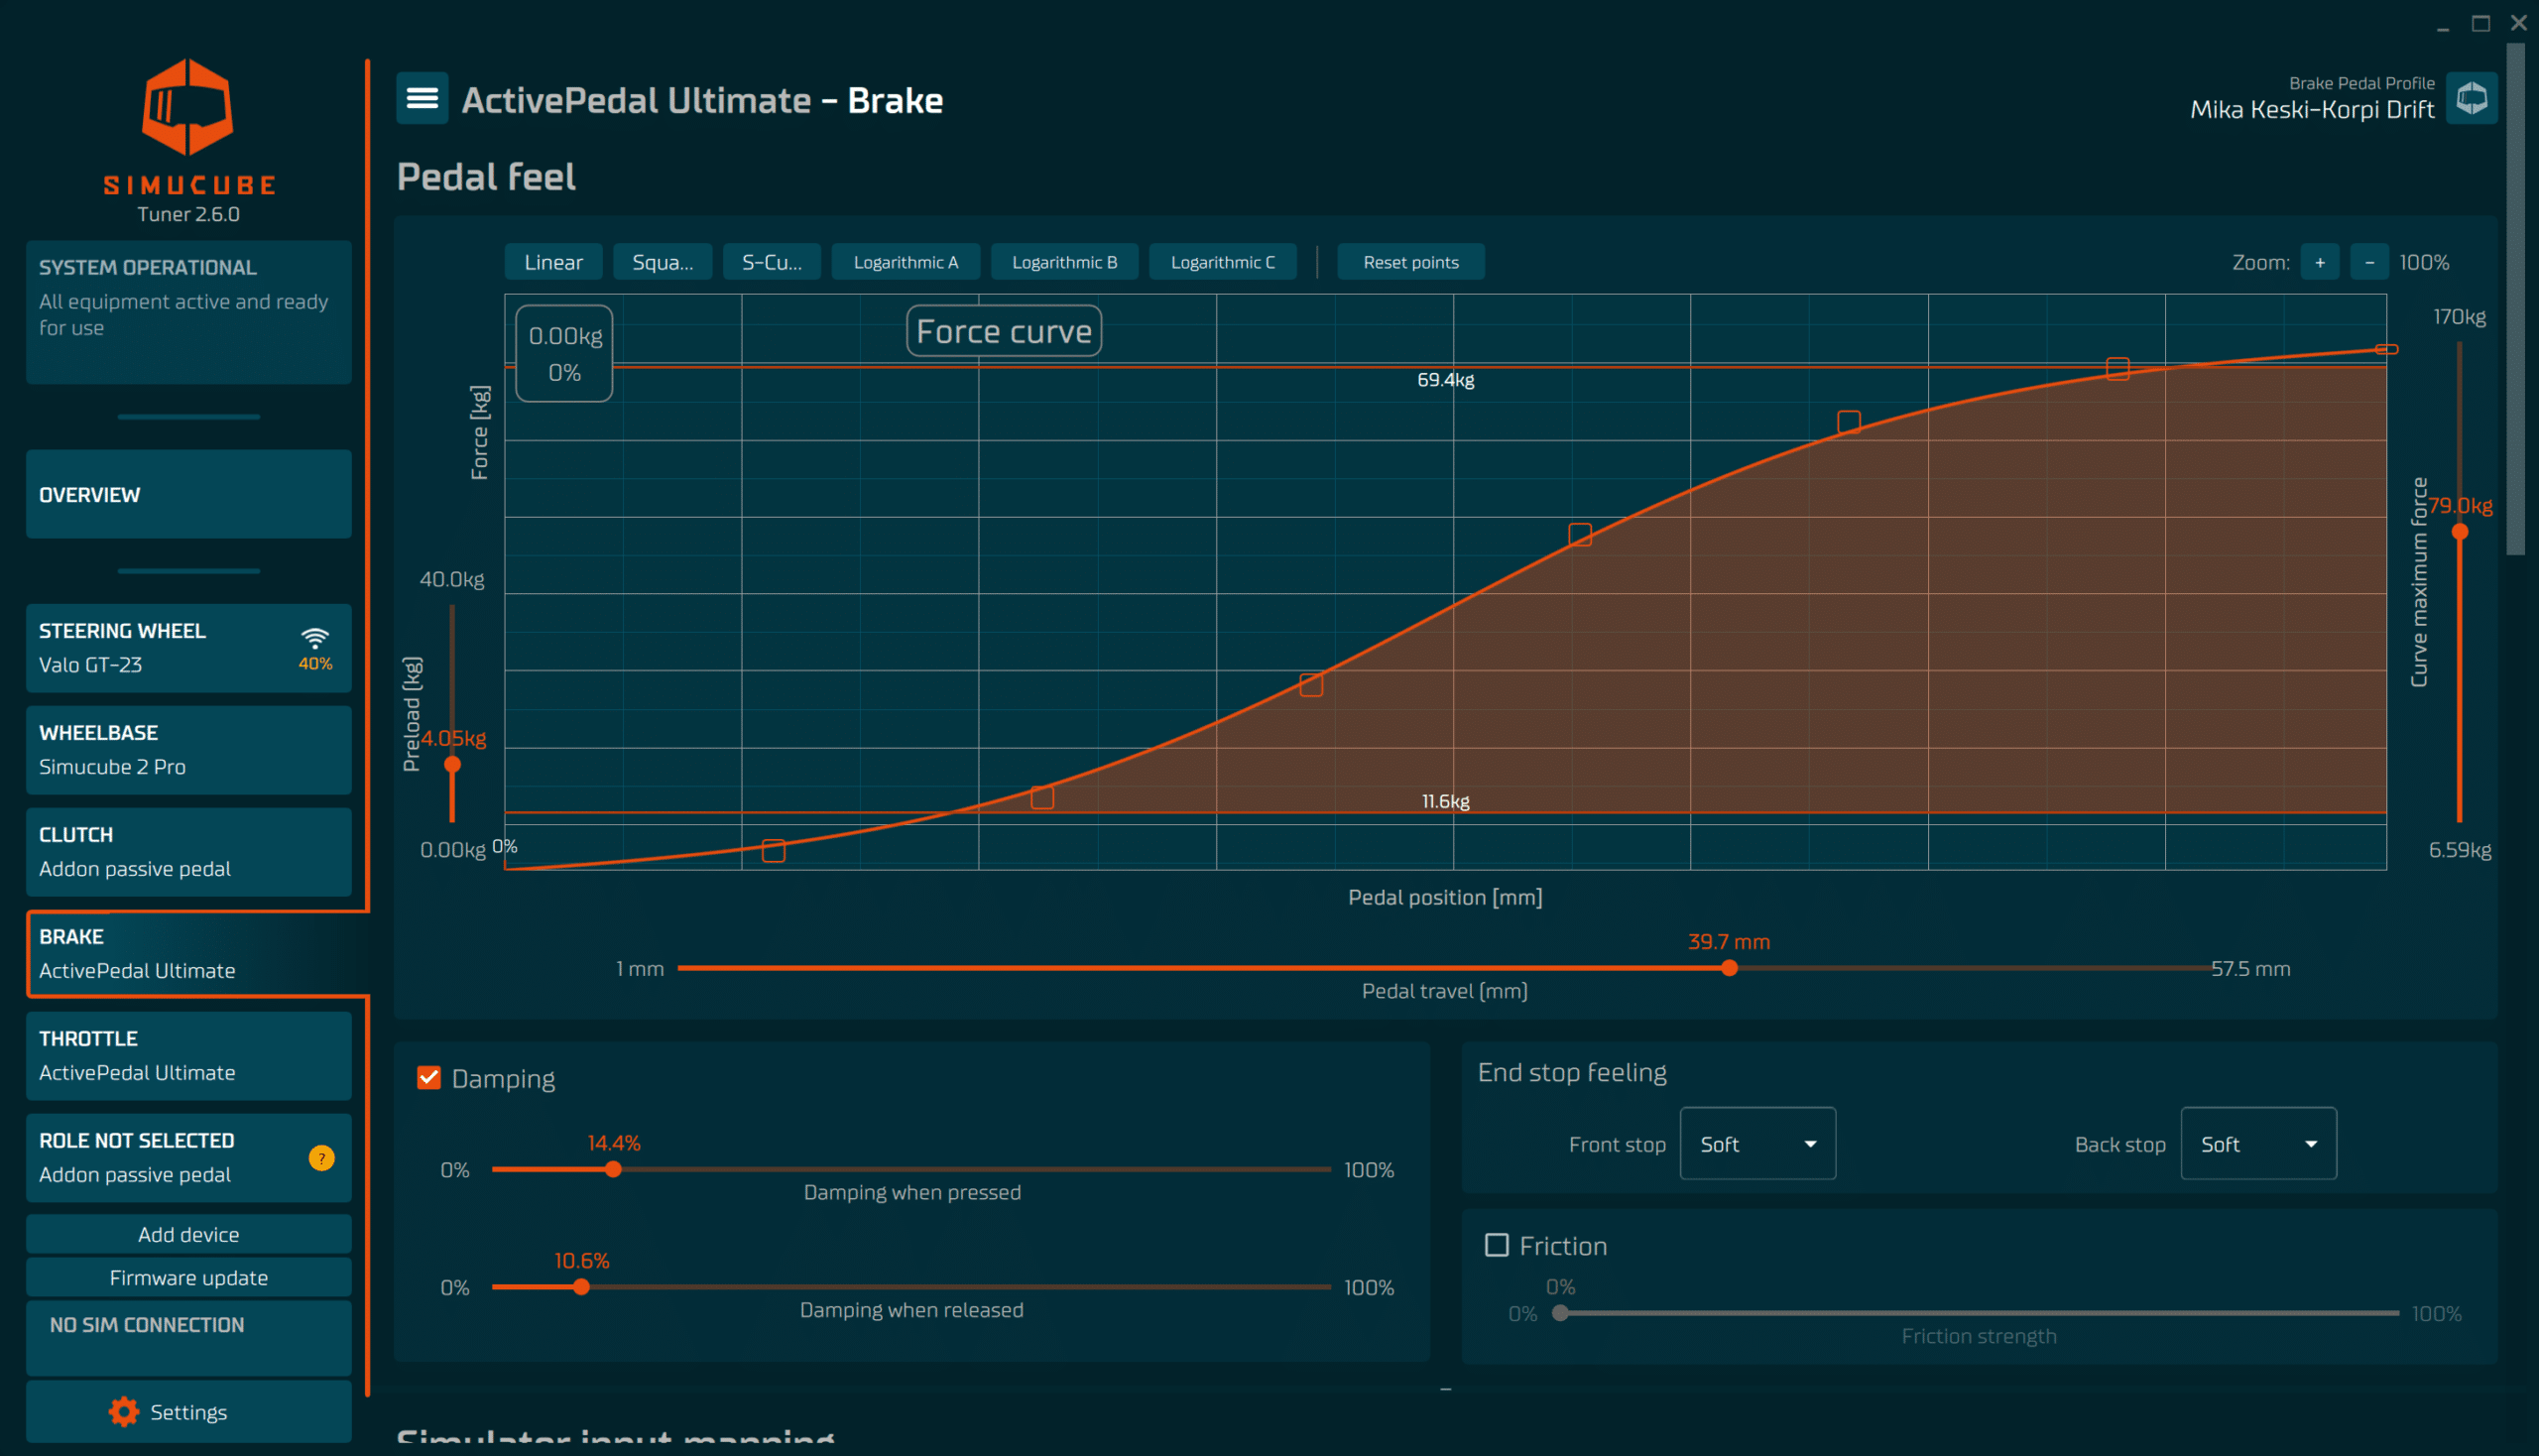
Task: Click the NO SIM CONNECTION status panel
Action: pyautogui.click(x=188, y=1337)
